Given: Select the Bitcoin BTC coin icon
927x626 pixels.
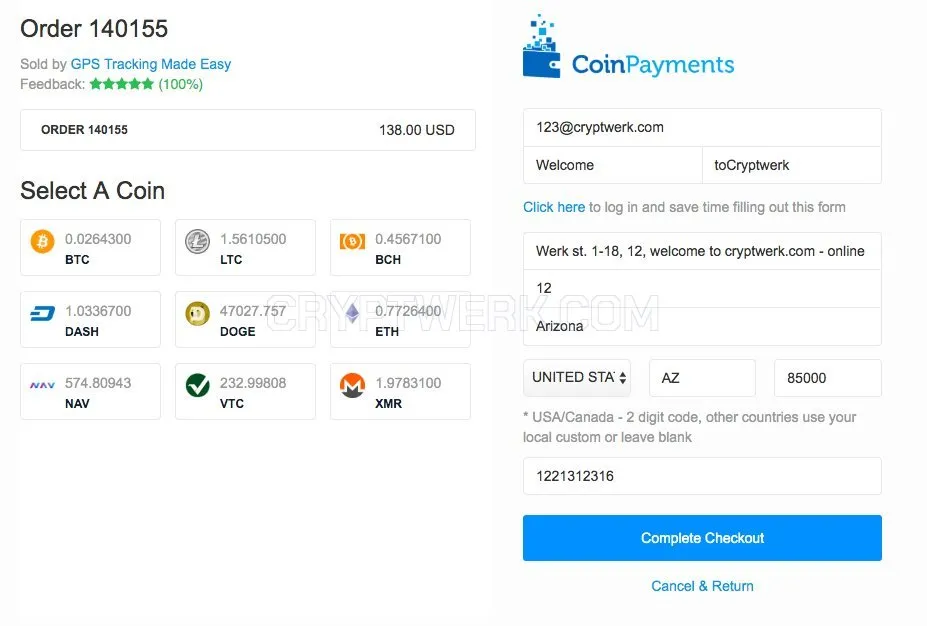Looking at the screenshot, I should pos(43,241).
